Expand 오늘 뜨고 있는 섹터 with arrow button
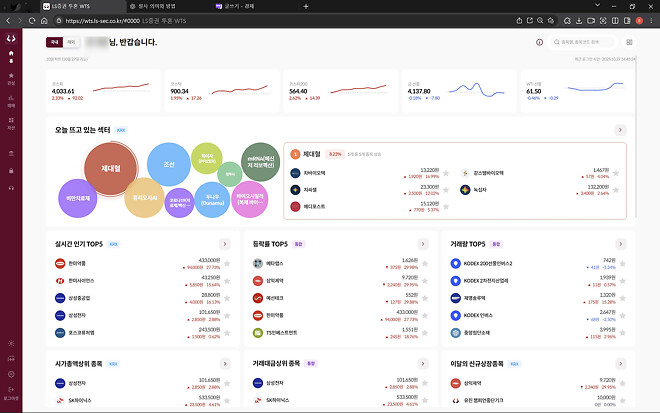The height and width of the screenshot is (413, 660). pyautogui.click(x=620, y=130)
